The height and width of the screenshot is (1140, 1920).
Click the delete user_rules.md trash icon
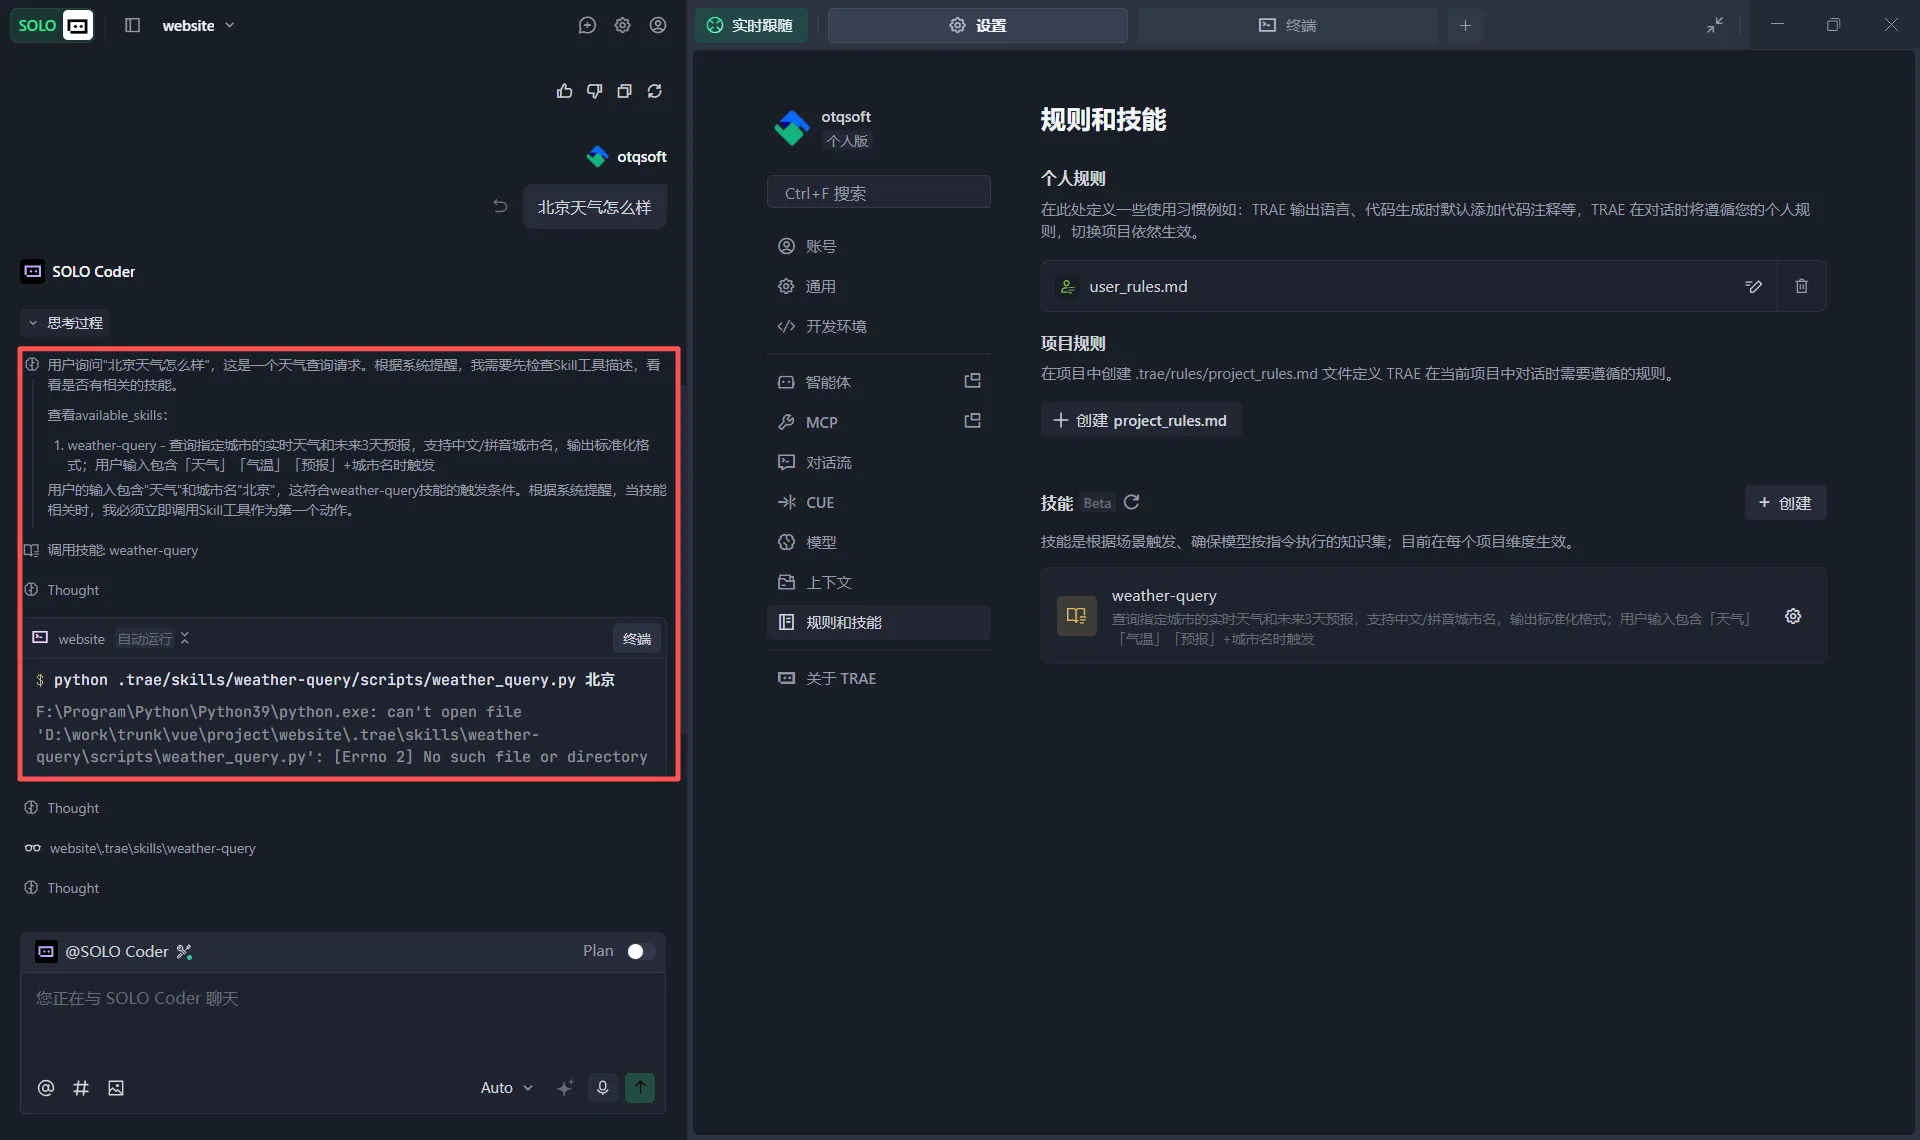tap(1801, 286)
